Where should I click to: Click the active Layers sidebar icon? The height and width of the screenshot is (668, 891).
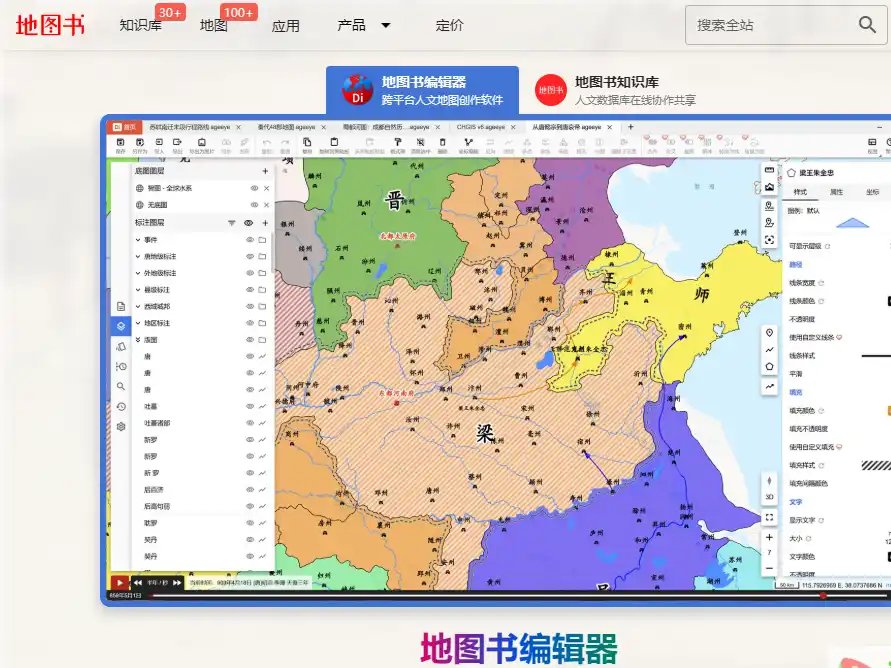coord(121,326)
